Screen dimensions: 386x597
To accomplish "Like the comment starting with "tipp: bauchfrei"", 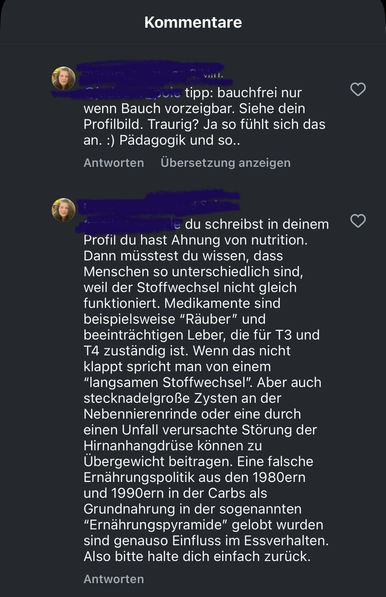I will pyautogui.click(x=358, y=89).
